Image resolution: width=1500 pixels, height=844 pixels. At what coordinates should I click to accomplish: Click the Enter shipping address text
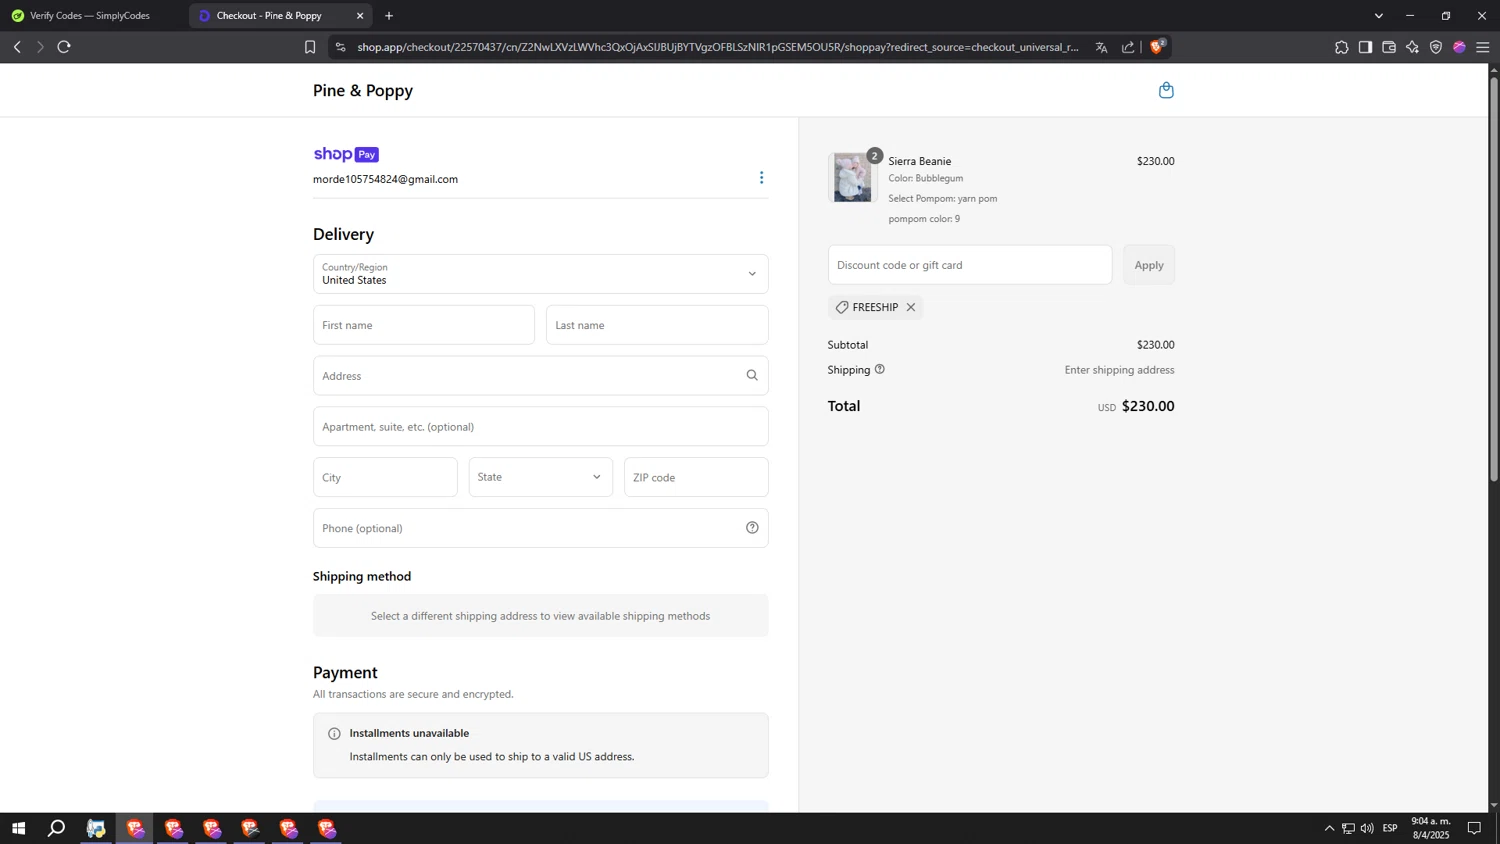click(1120, 370)
